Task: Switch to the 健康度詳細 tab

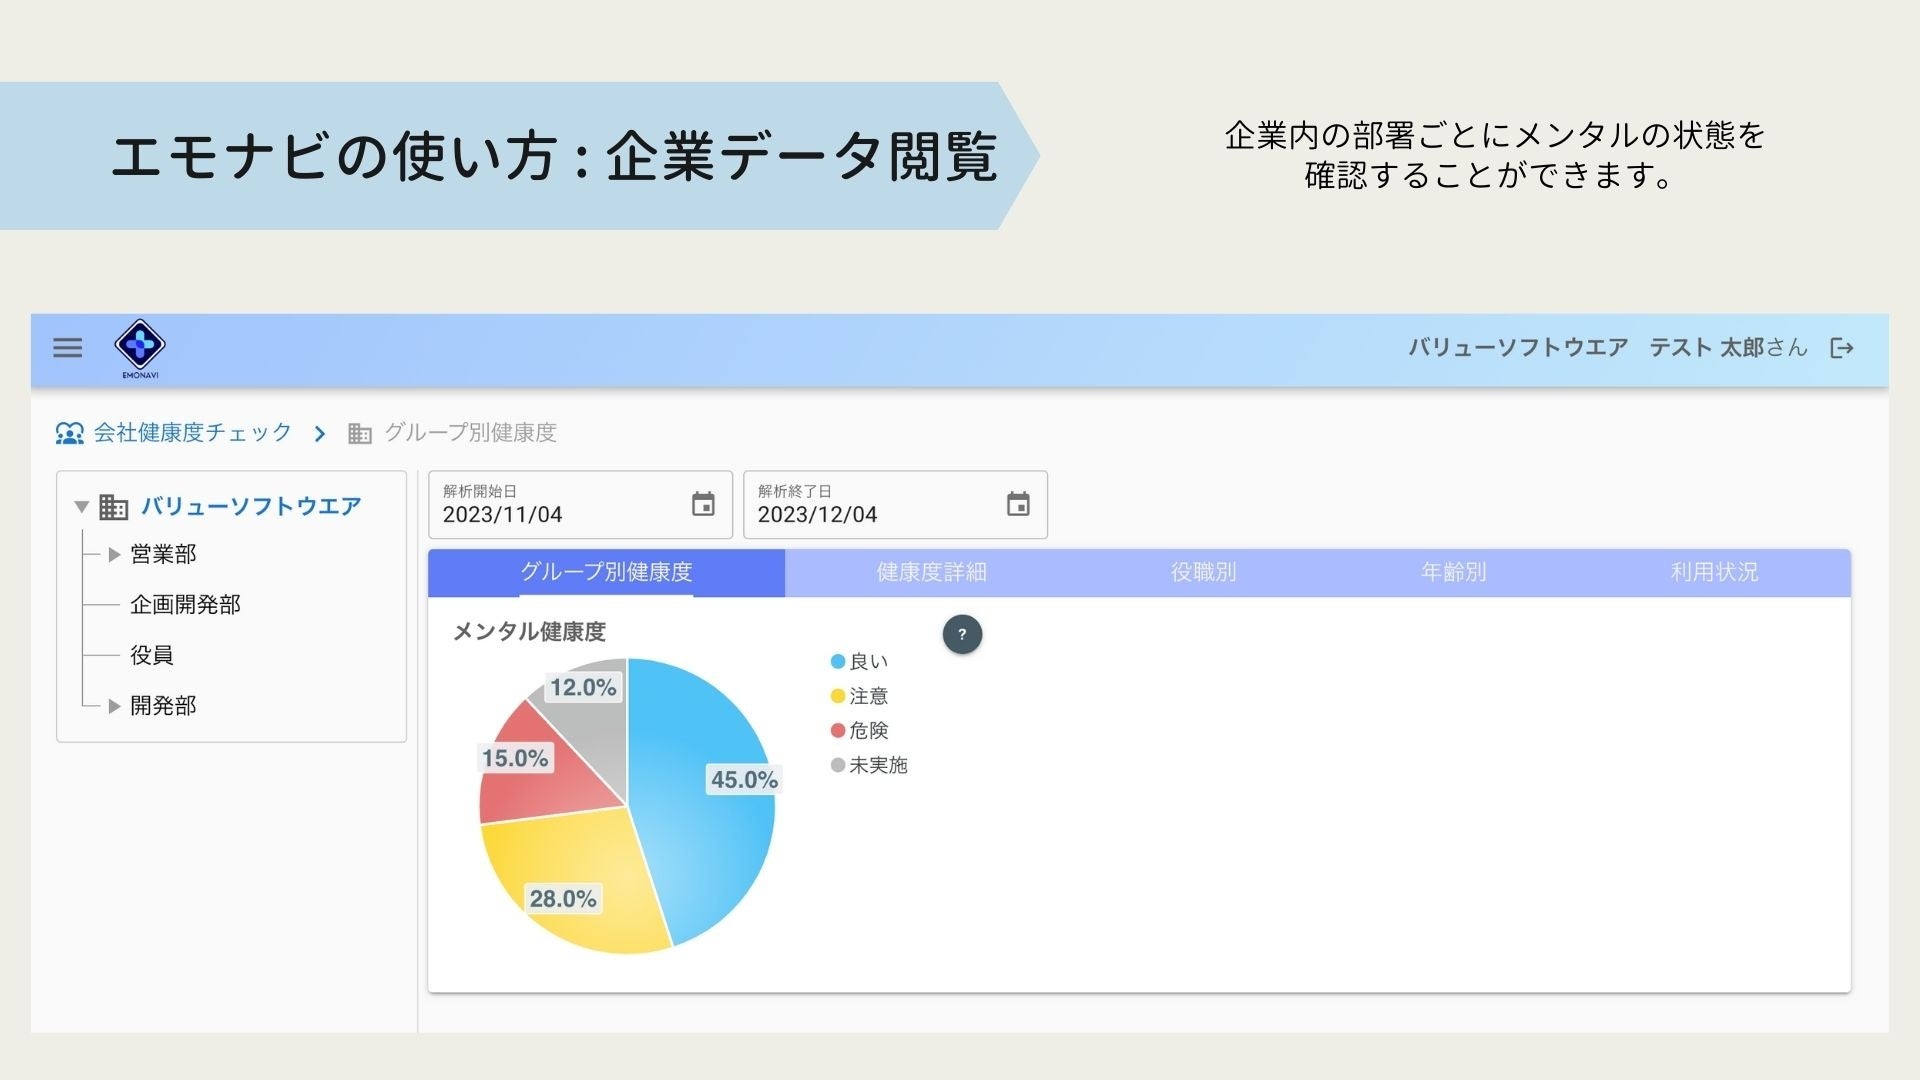Action: pos(931,572)
